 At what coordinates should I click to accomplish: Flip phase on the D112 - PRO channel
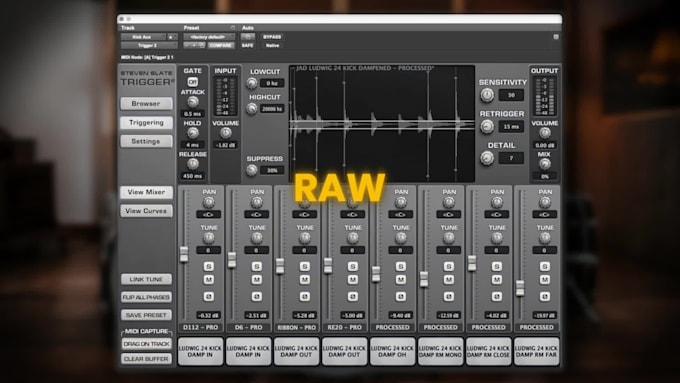coord(209,297)
